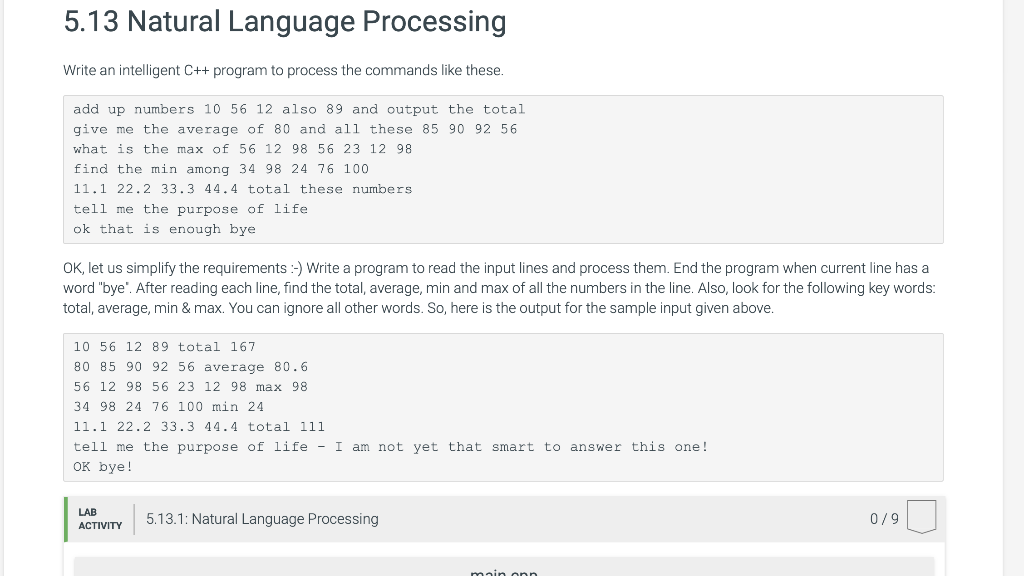This screenshot has width=1024, height=576.
Task: Click the LAB ACTIVITY badge
Action: 100,518
